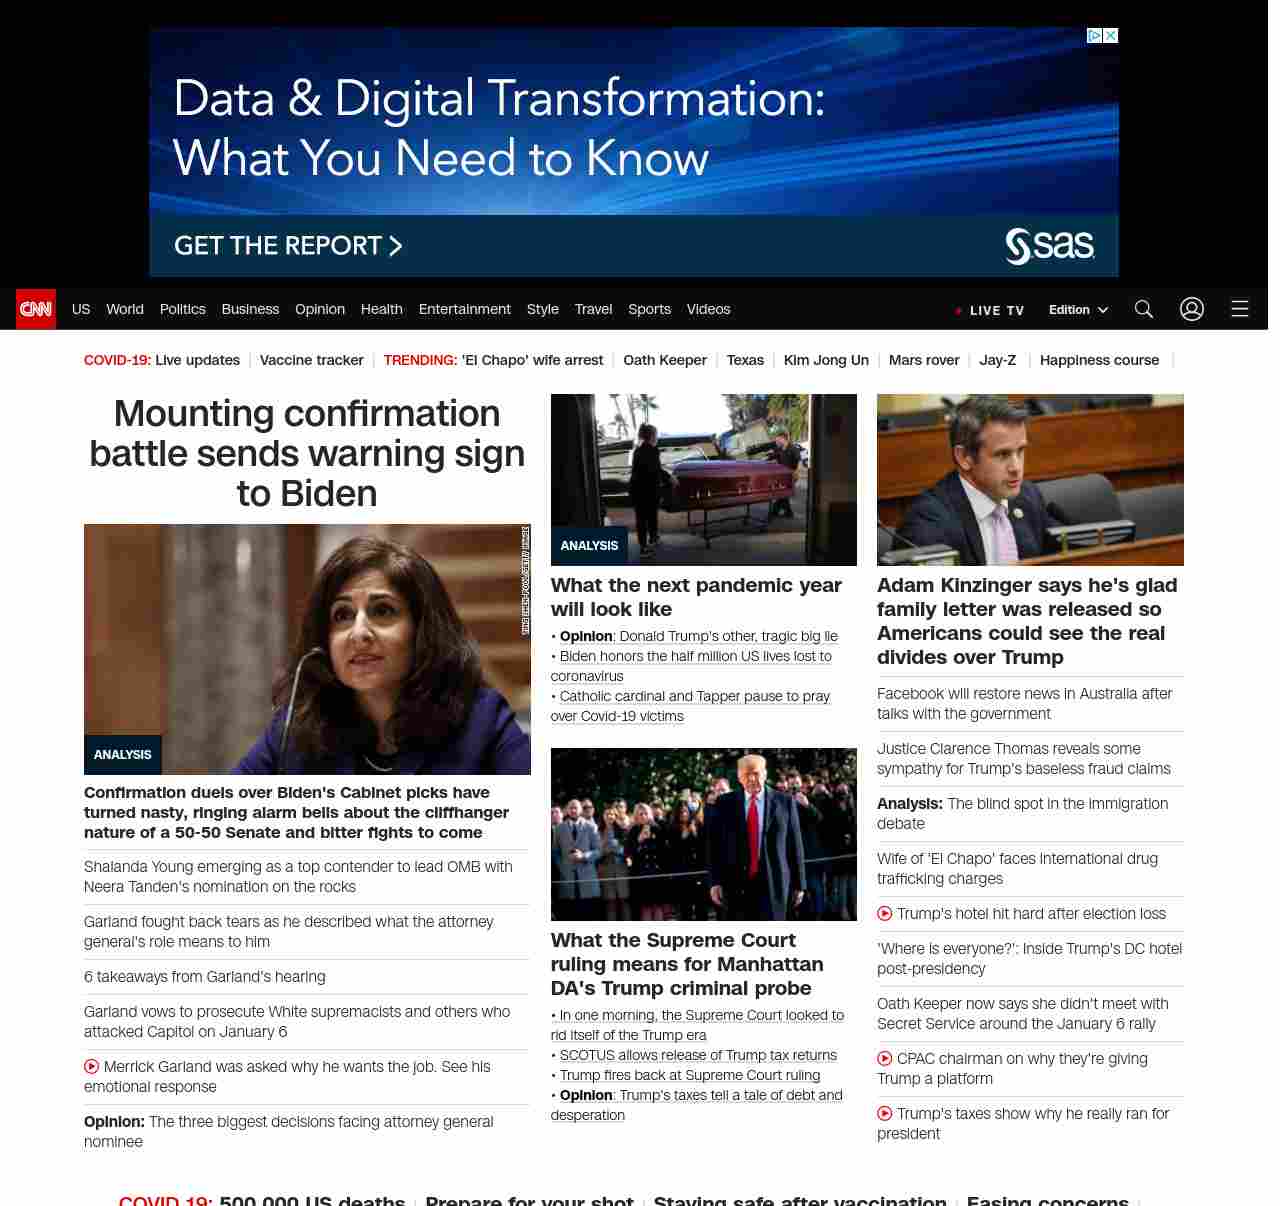Go to the Entertainment section

pyautogui.click(x=464, y=309)
